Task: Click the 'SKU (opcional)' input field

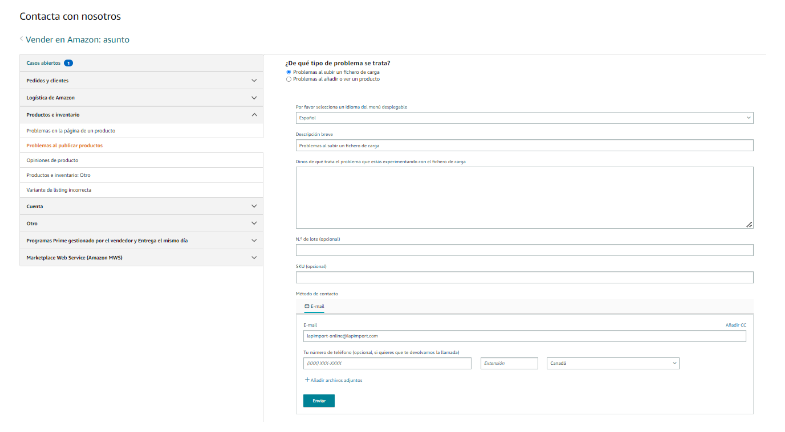Action: pos(524,277)
